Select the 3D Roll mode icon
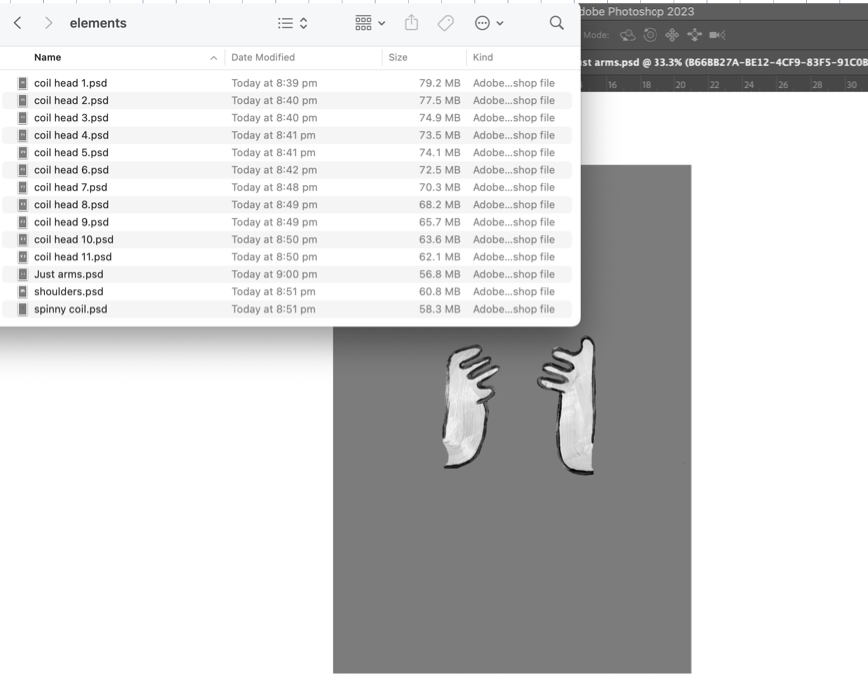 650,35
